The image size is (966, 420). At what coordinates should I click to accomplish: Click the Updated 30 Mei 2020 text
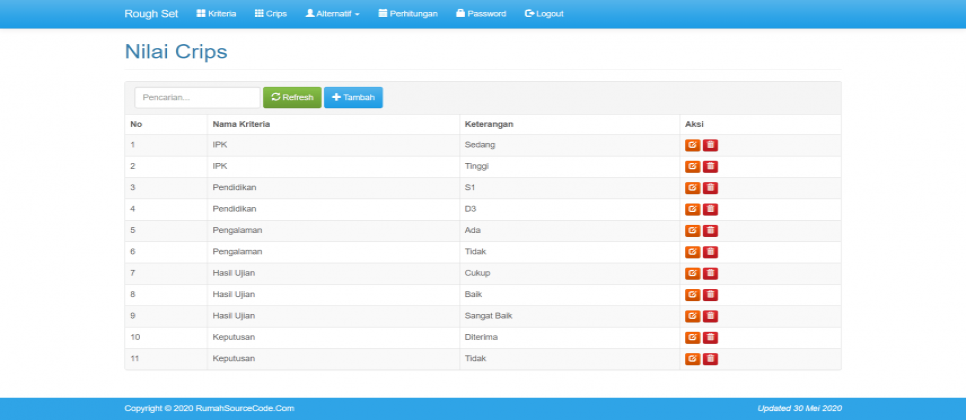coord(800,408)
